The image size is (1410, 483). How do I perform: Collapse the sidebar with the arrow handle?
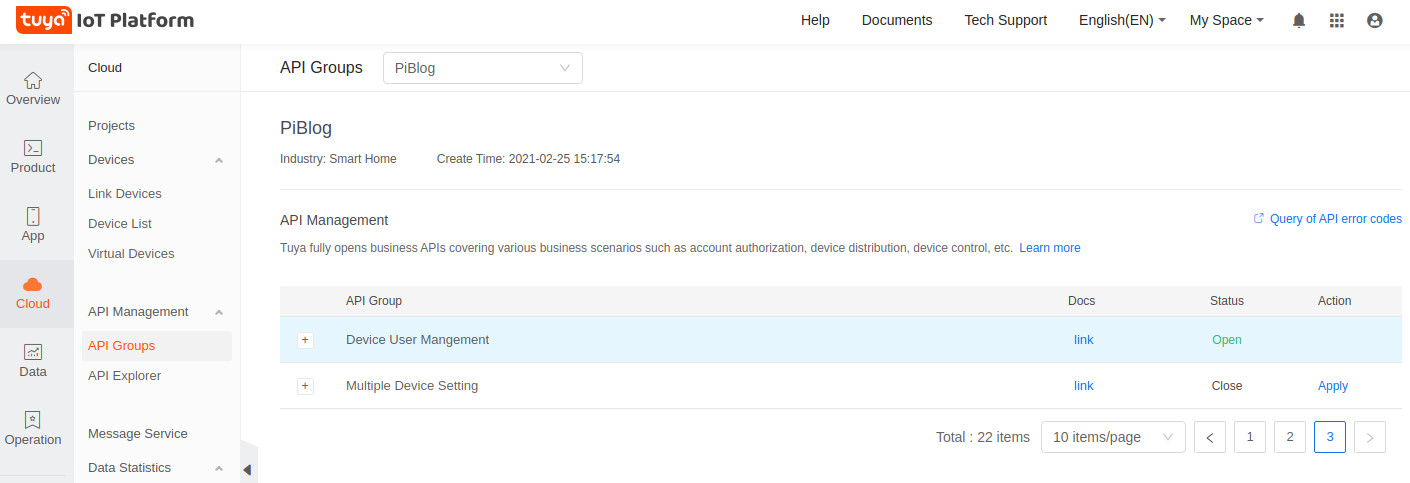pyautogui.click(x=248, y=469)
